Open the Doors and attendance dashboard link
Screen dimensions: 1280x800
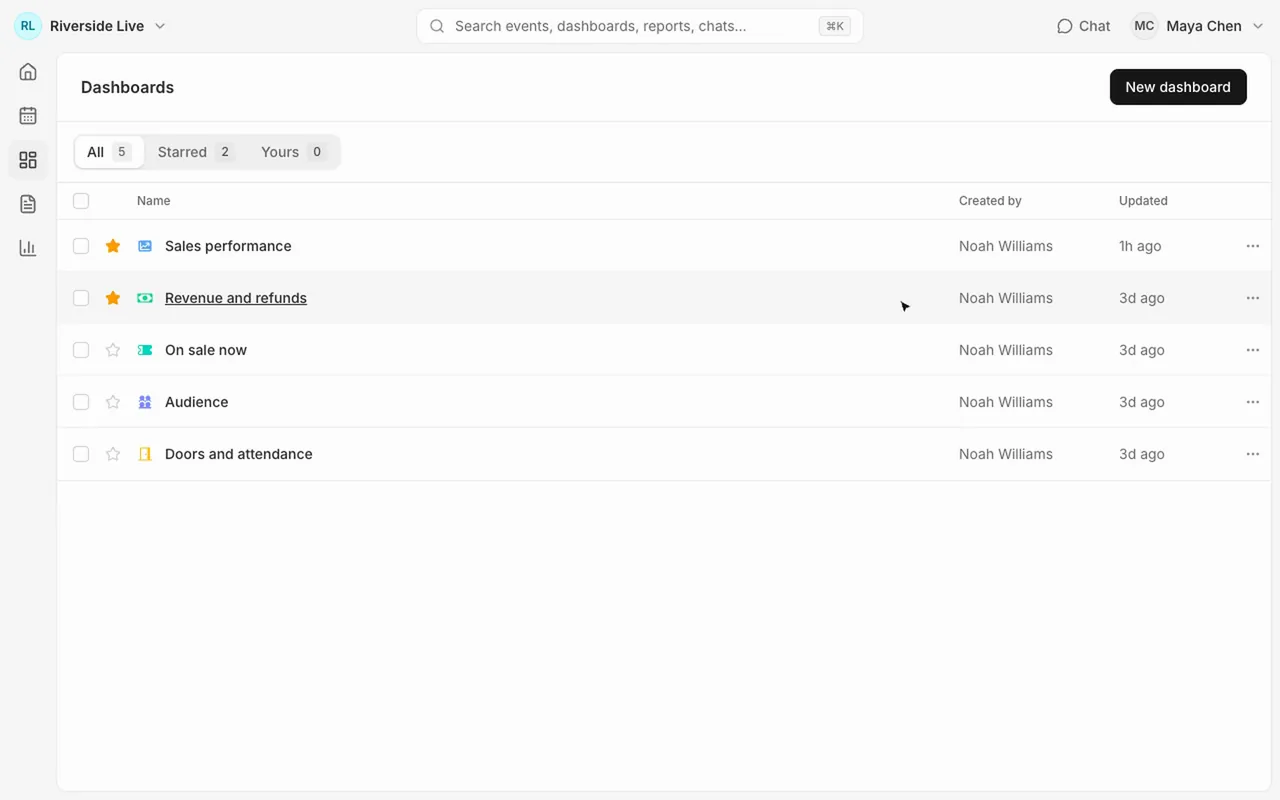(239, 454)
